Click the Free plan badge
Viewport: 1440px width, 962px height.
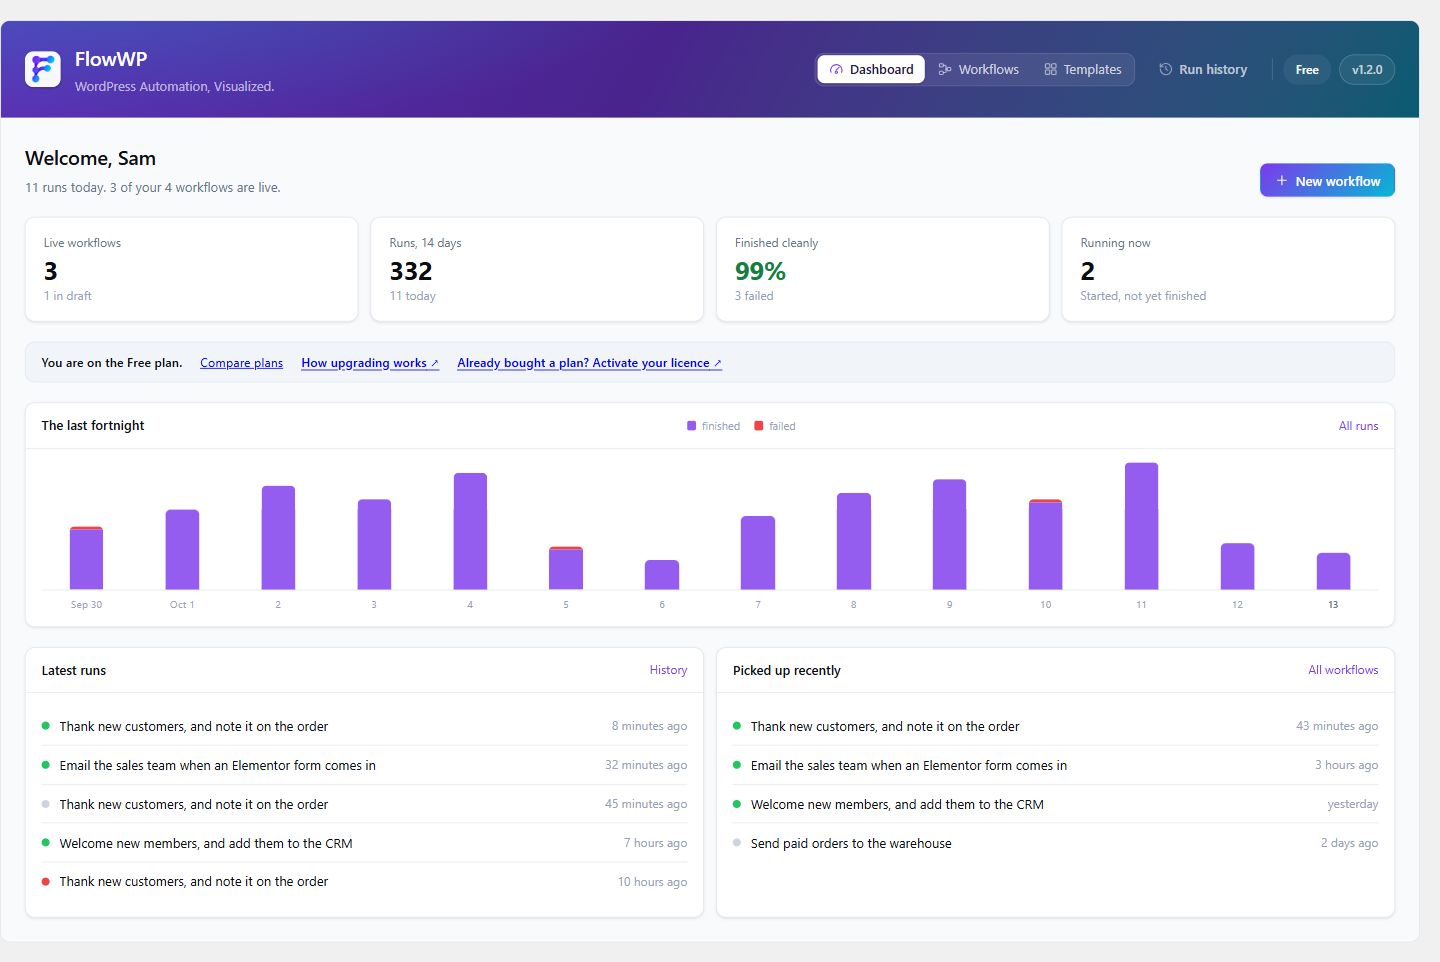click(1307, 69)
